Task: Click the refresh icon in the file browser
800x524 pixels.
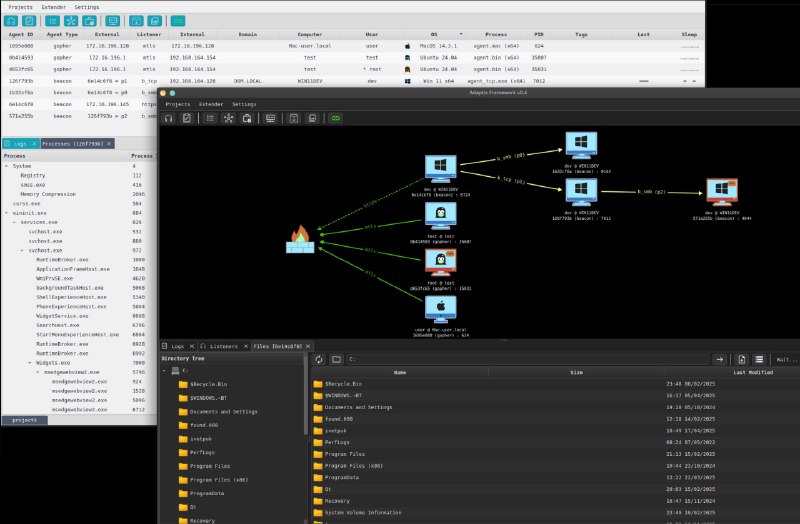Action: [x=319, y=359]
